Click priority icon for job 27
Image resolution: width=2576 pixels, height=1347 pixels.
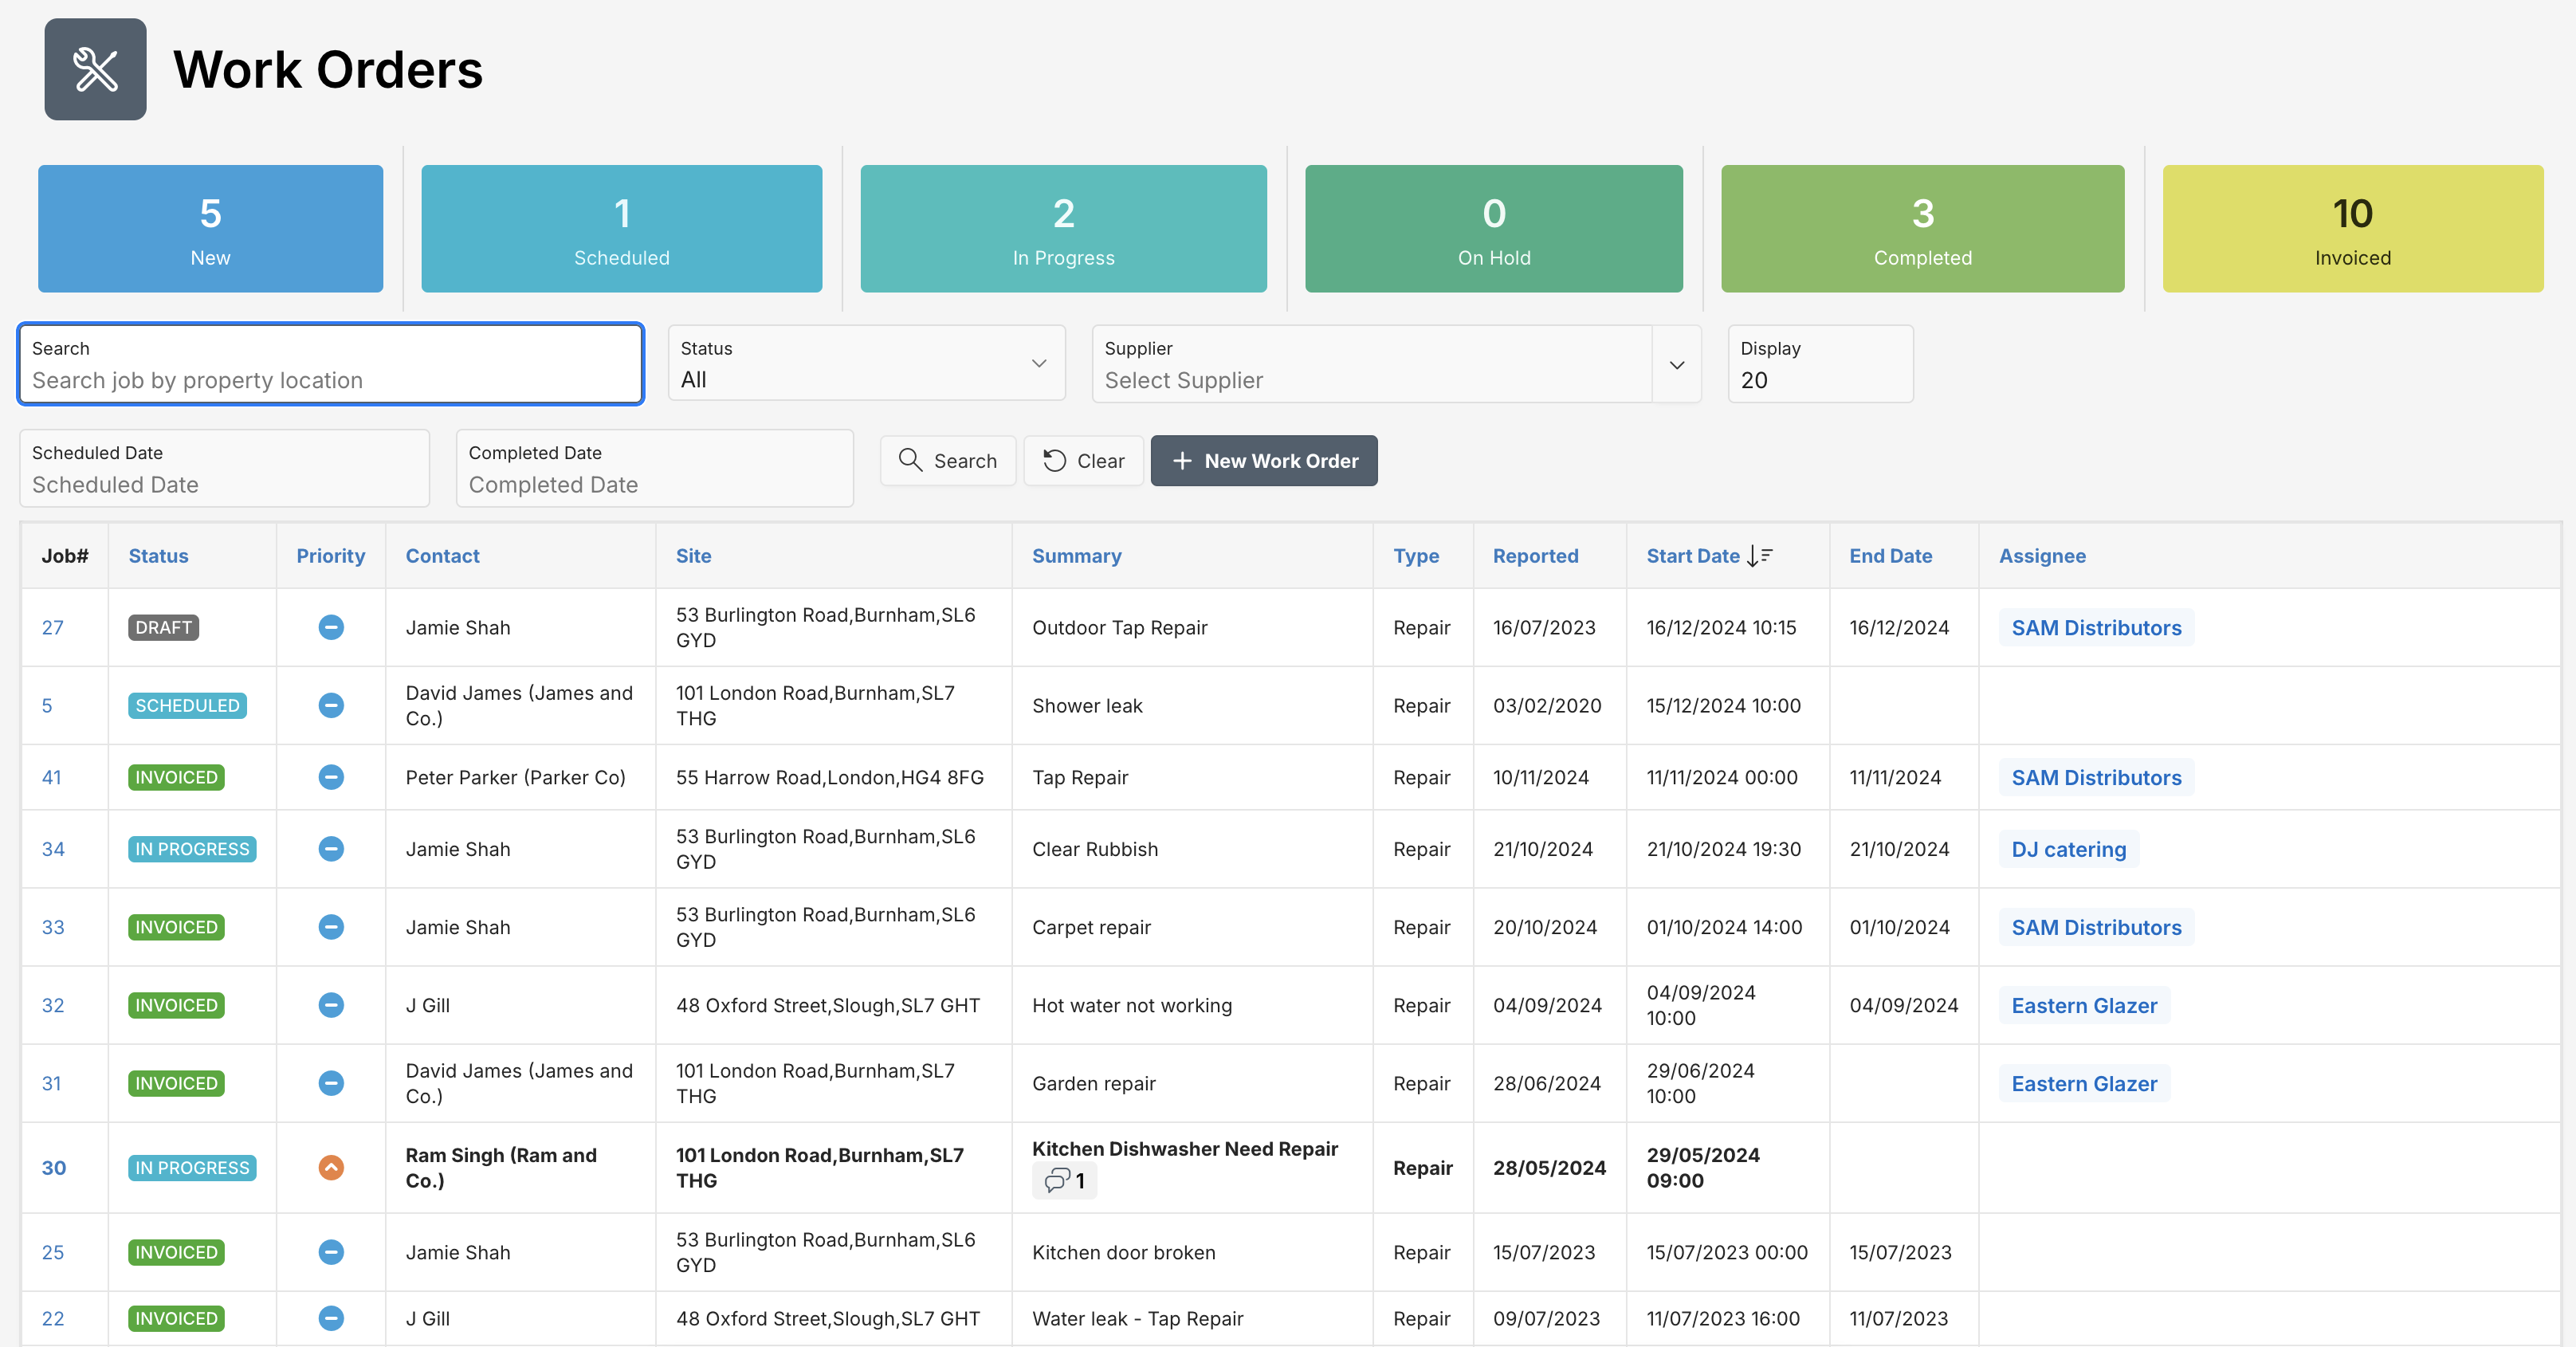(x=331, y=627)
